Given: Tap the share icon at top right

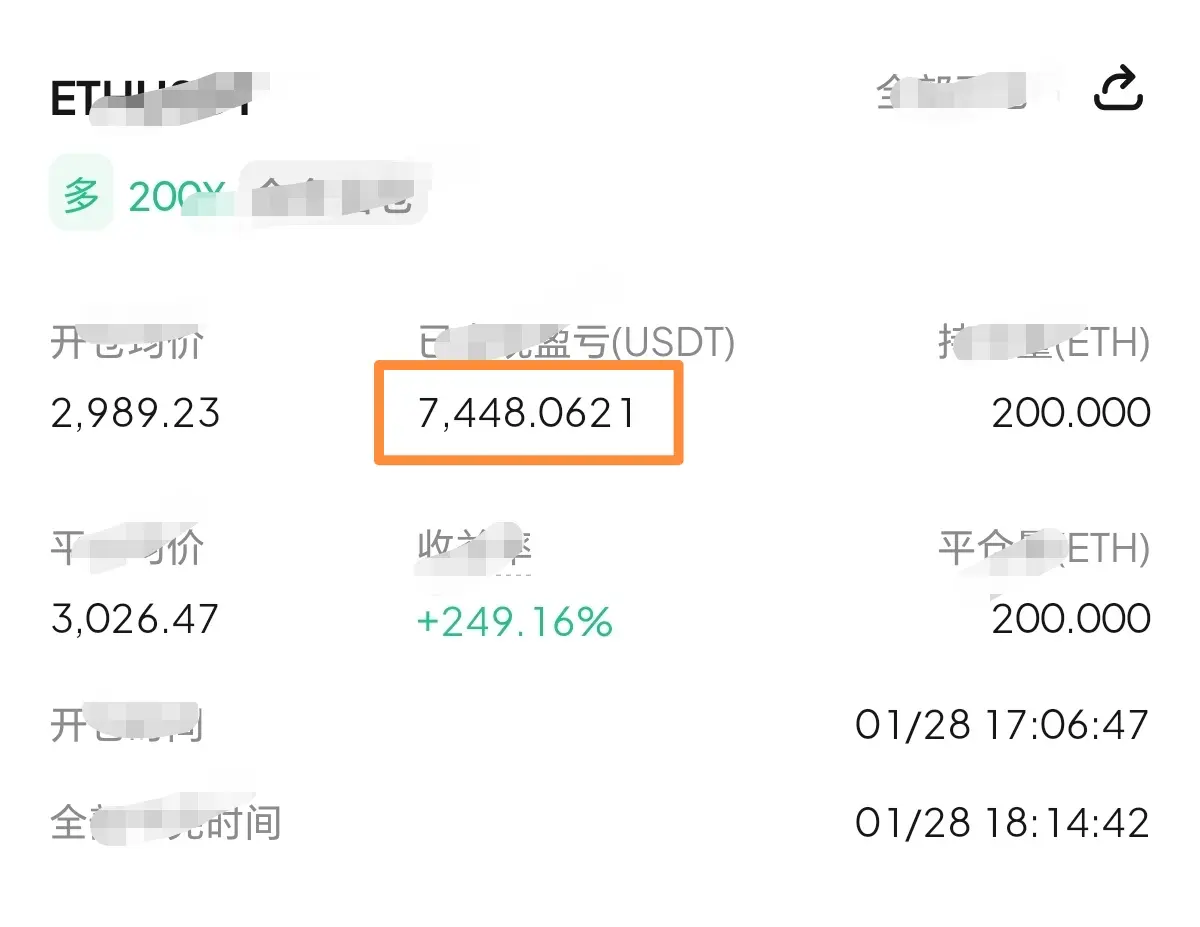Looking at the screenshot, I should (1118, 90).
